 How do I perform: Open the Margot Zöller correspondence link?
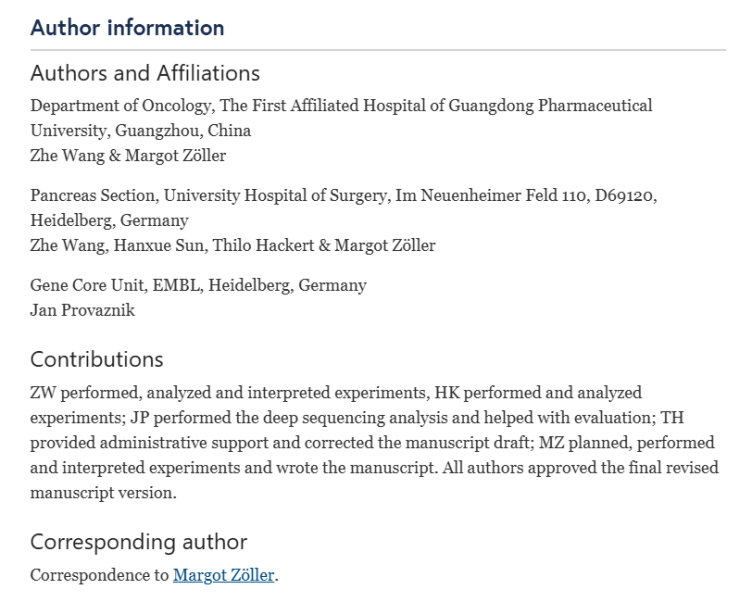(x=223, y=575)
